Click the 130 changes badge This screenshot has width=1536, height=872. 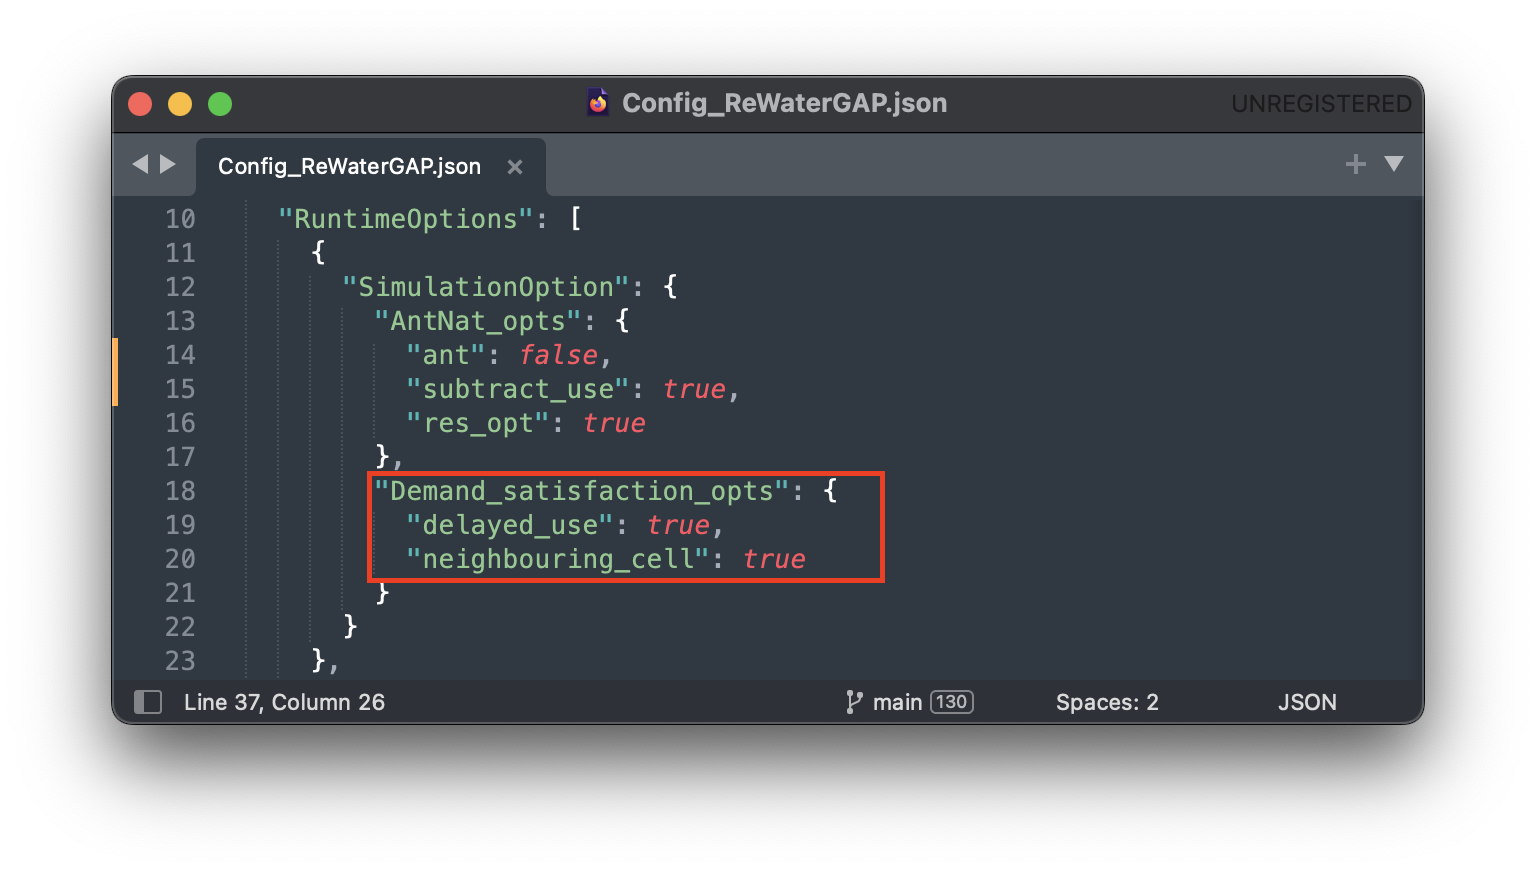[951, 702]
